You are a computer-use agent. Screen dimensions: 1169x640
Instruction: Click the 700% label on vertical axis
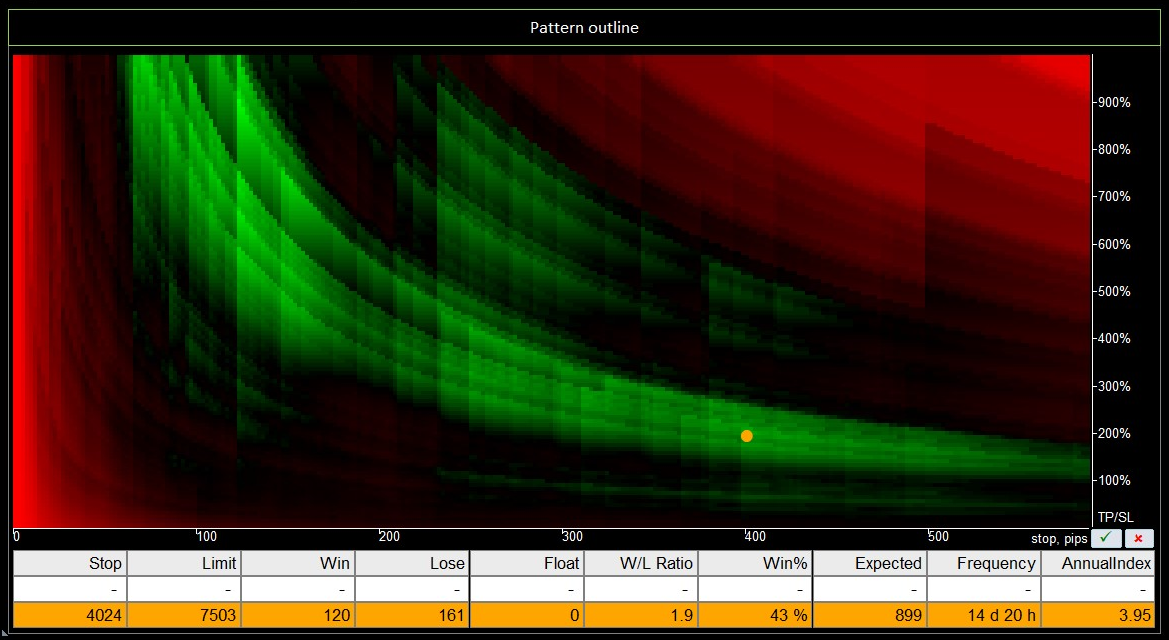(x=1114, y=196)
